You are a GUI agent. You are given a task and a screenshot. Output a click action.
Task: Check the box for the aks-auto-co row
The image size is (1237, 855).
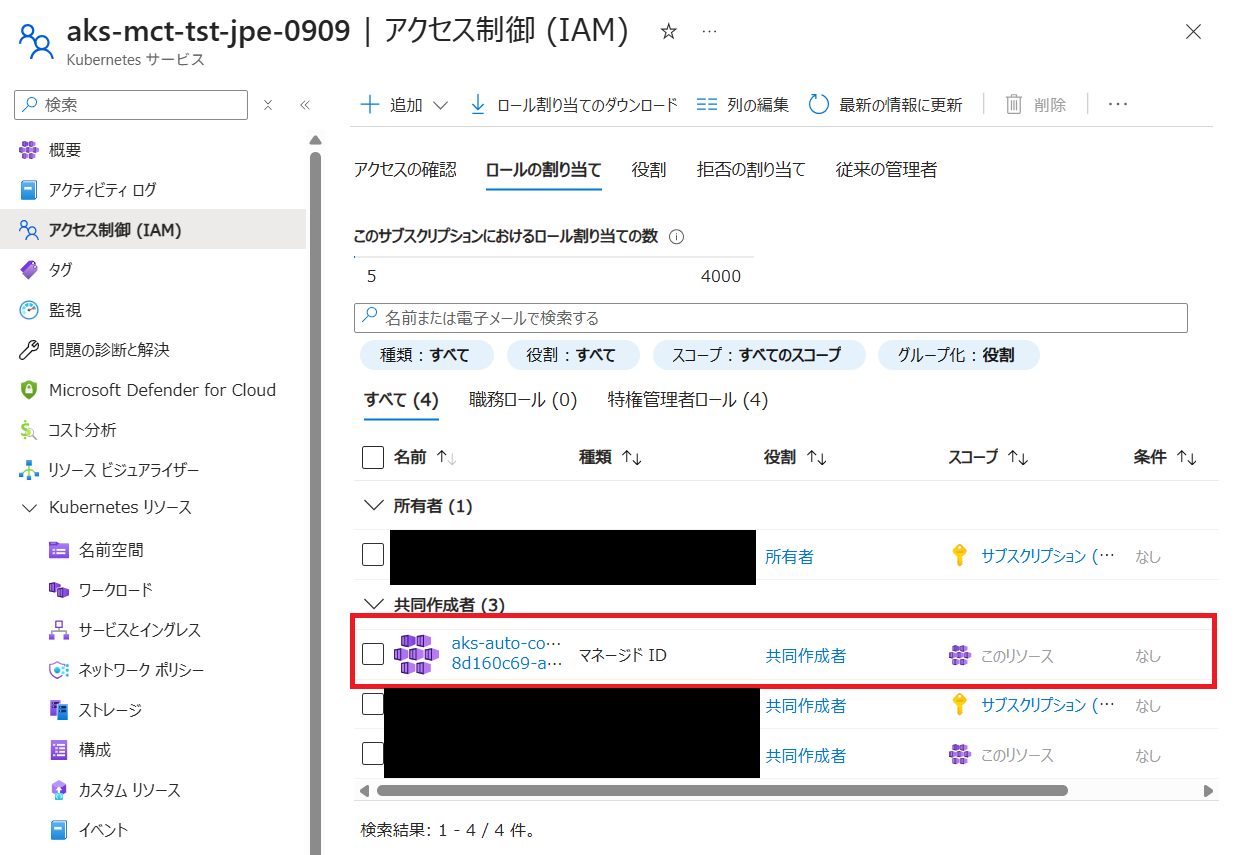tap(373, 654)
